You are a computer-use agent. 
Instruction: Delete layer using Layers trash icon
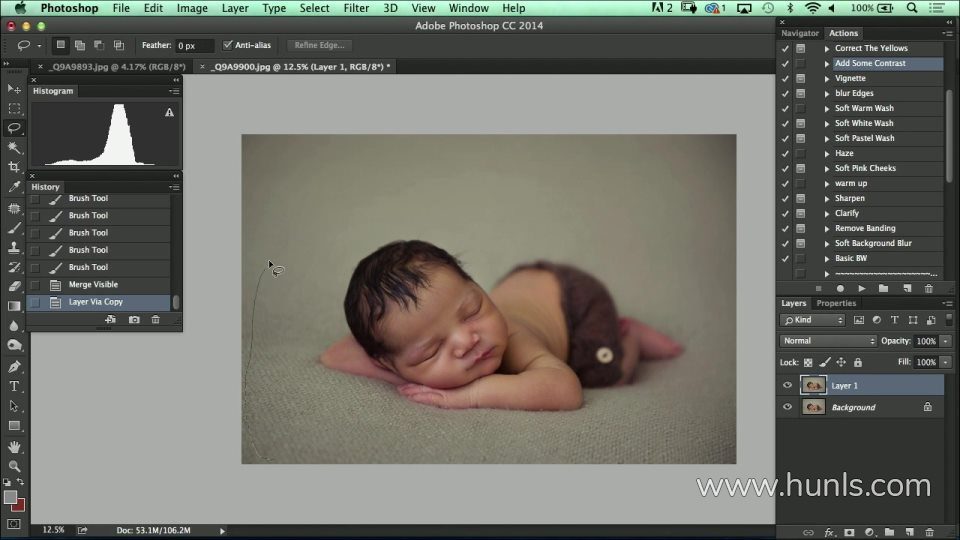(x=929, y=532)
